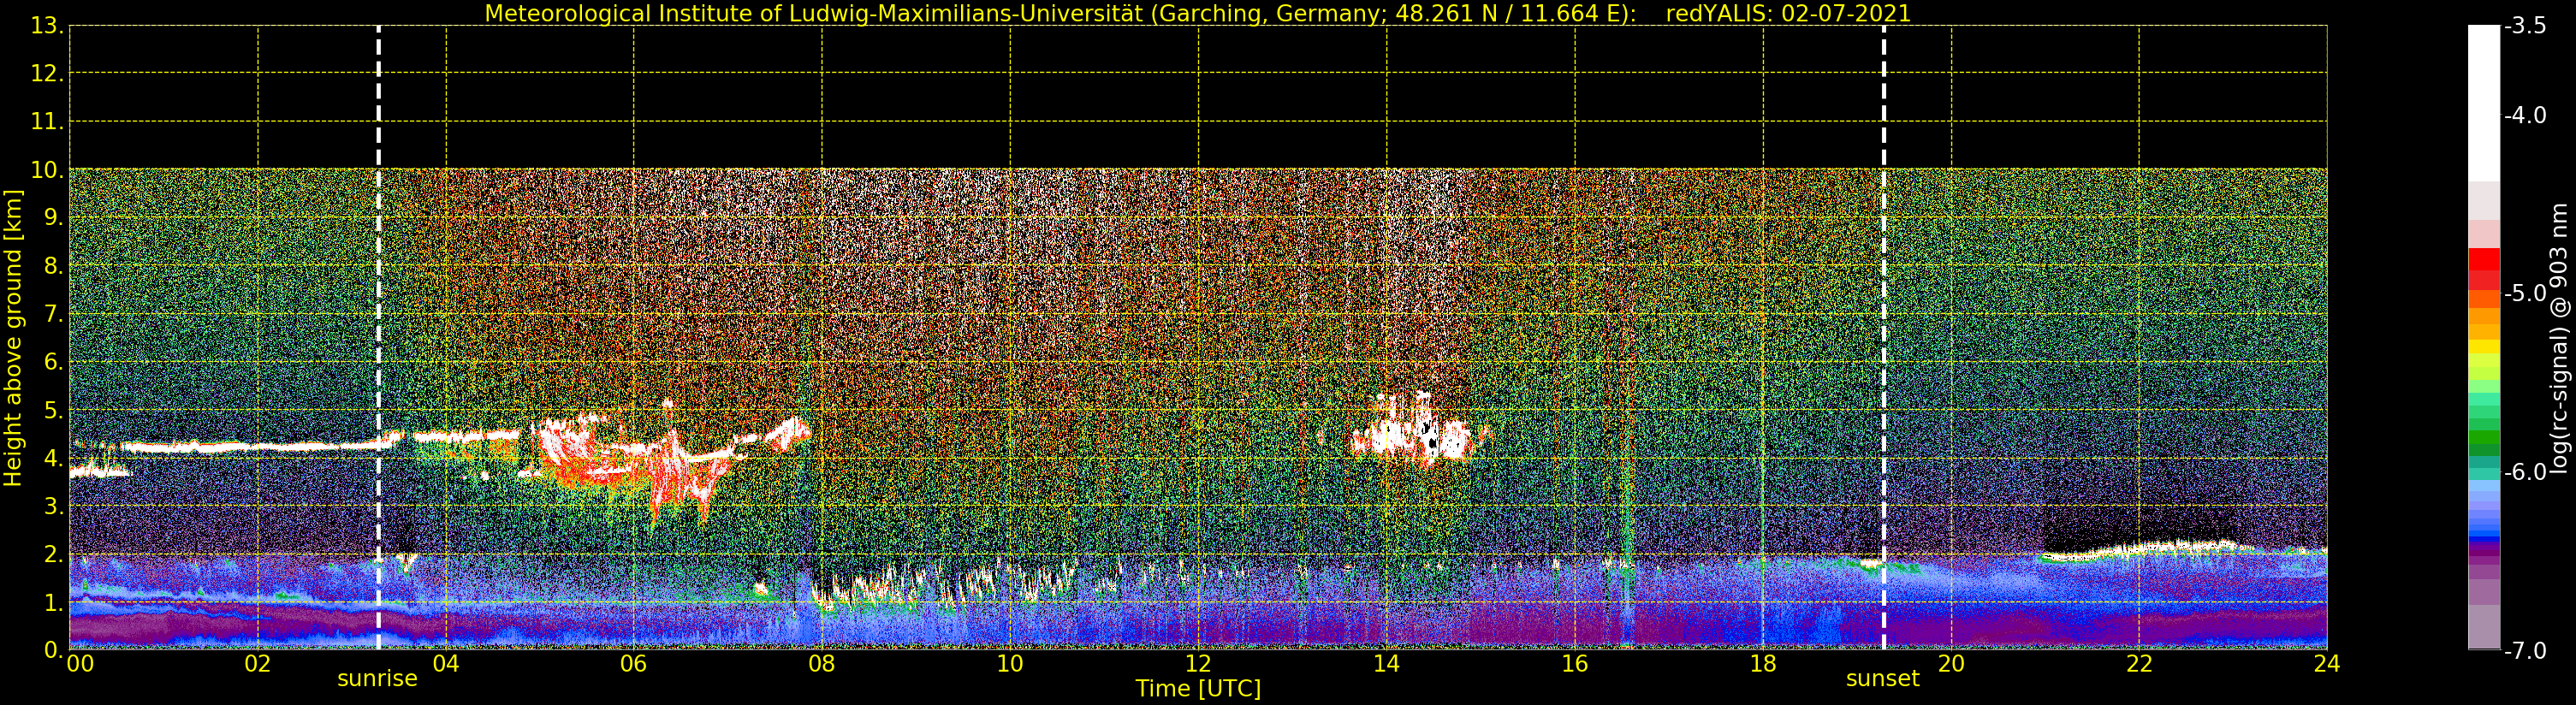
Task: Click the 02 tick on the time axis
Action: click(x=258, y=664)
